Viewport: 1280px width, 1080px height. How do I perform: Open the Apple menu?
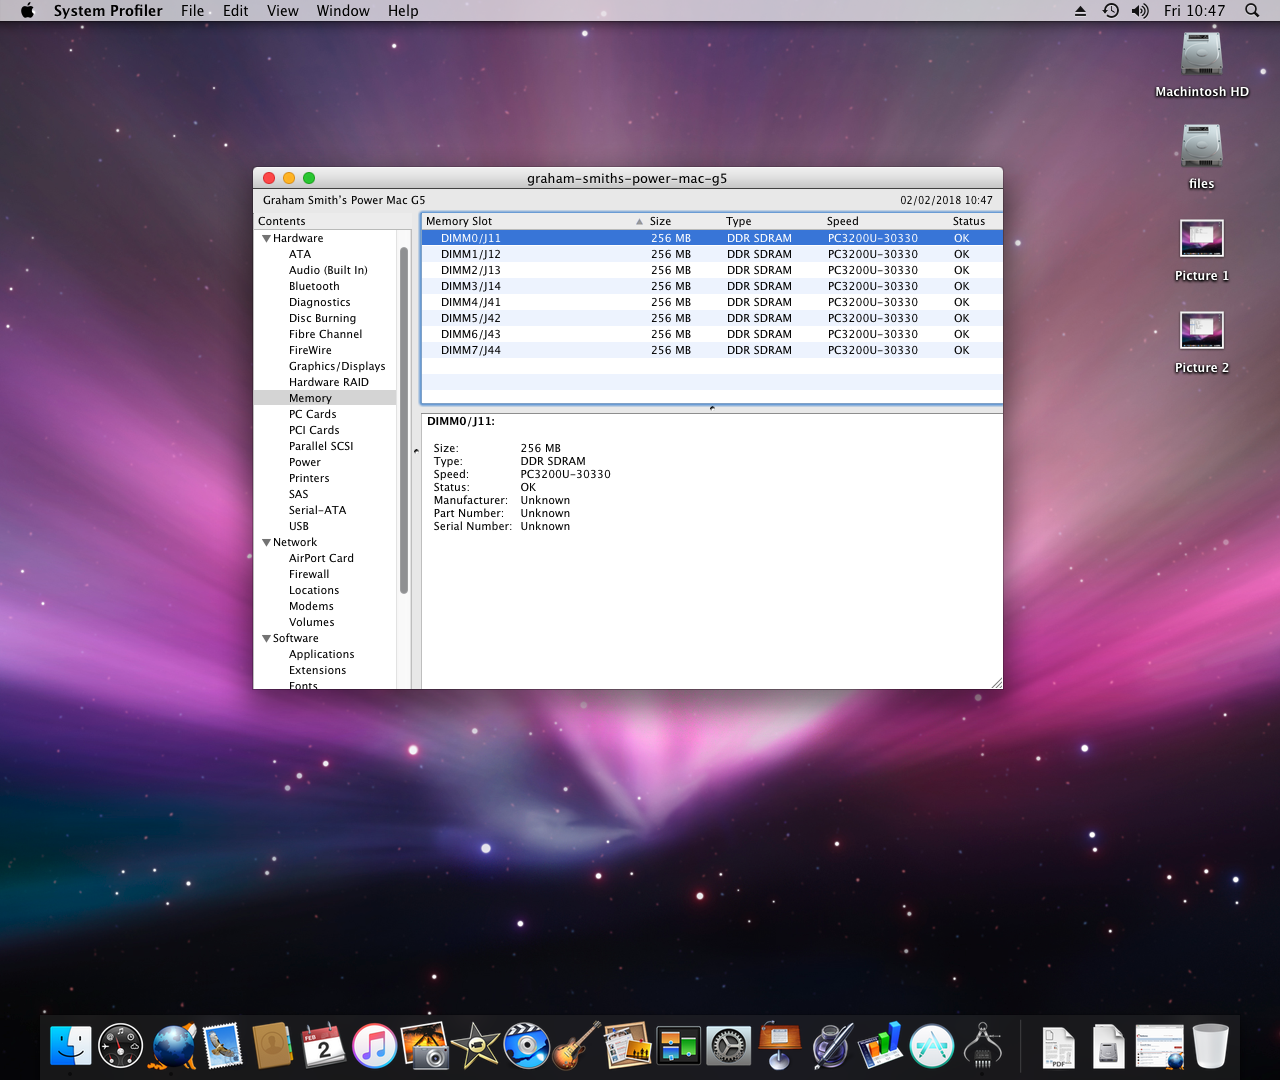pos(27,11)
